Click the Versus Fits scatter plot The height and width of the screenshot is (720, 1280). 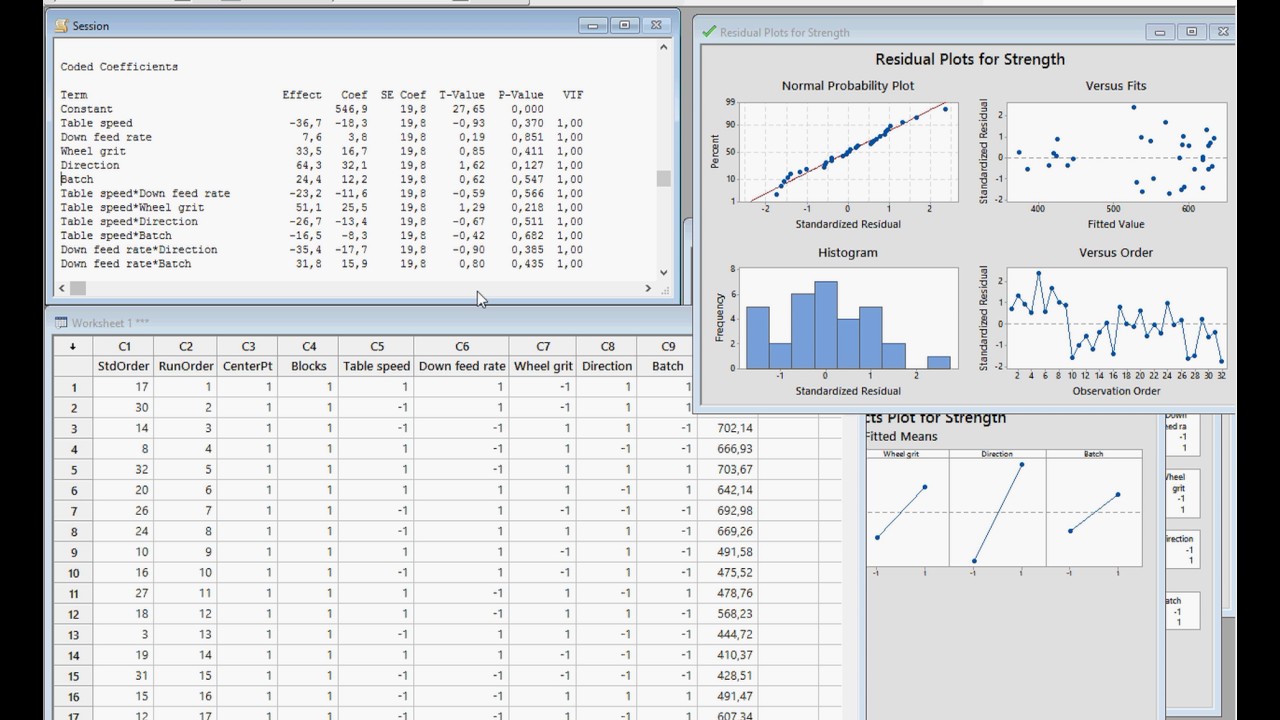click(1116, 151)
